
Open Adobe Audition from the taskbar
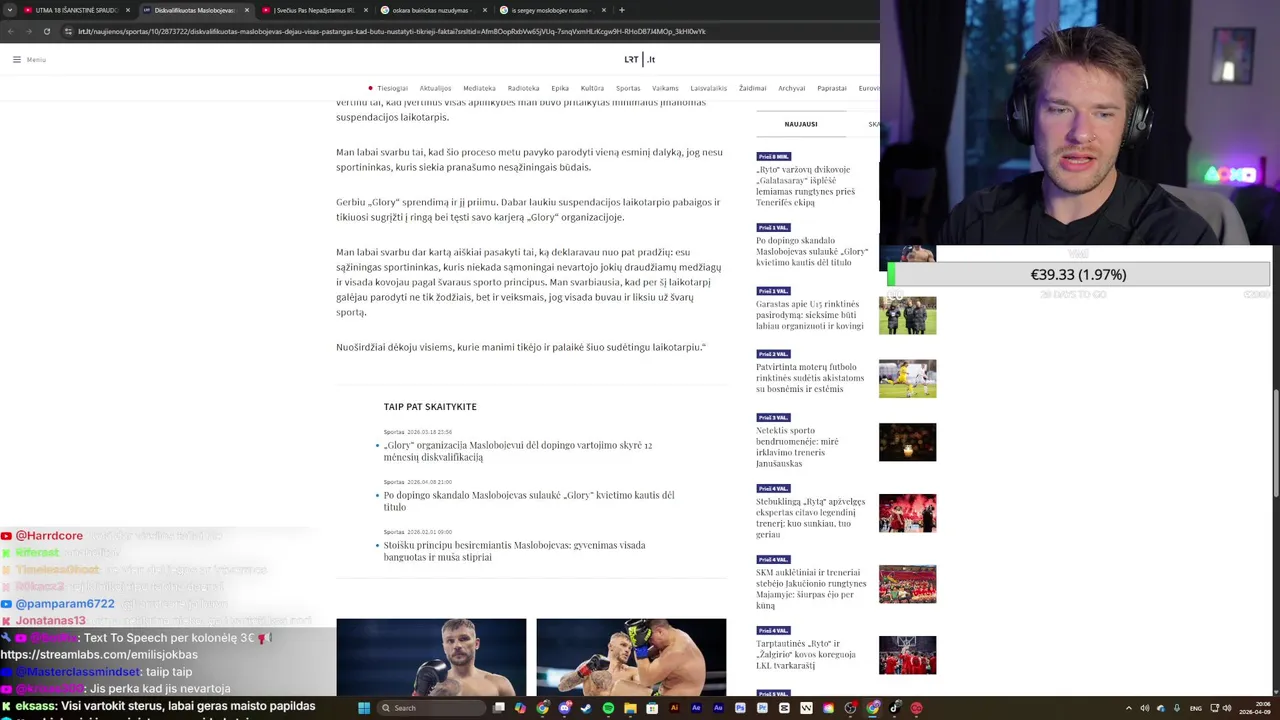[x=718, y=708]
